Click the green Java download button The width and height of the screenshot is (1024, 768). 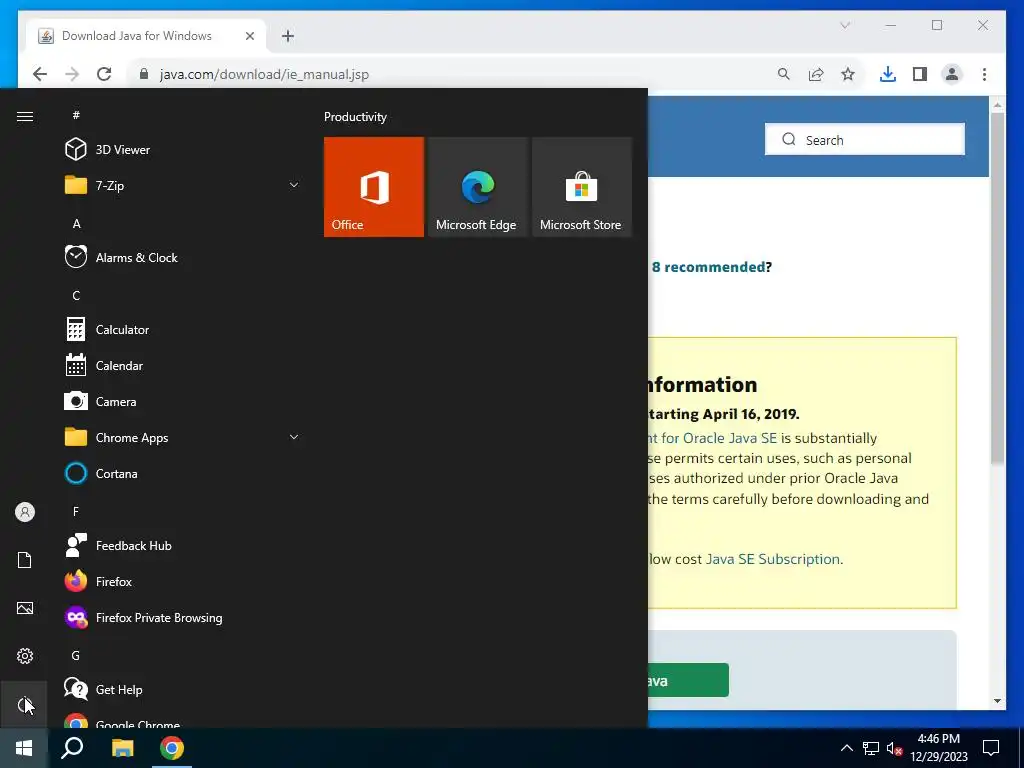pos(688,680)
